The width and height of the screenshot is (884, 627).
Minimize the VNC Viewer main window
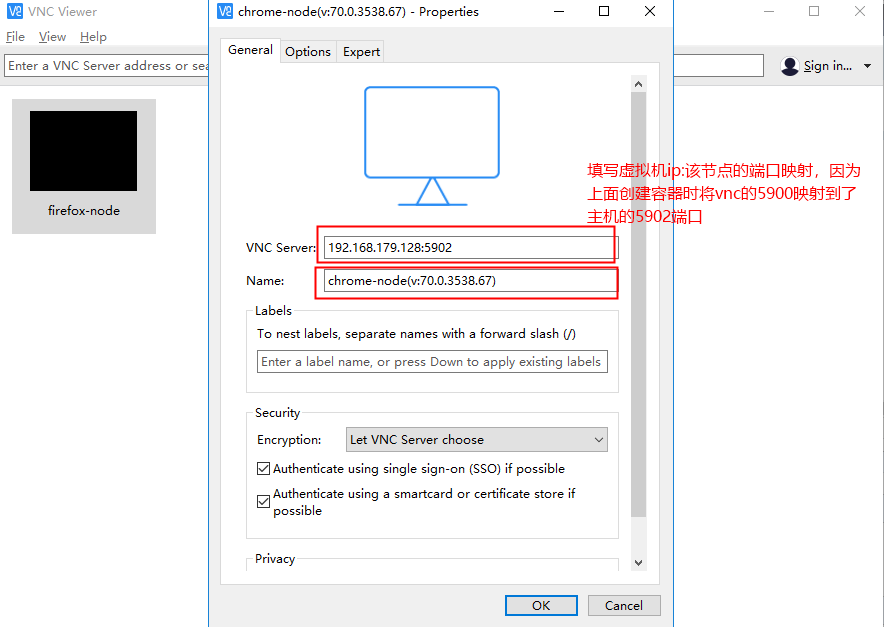pyautogui.click(x=768, y=11)
